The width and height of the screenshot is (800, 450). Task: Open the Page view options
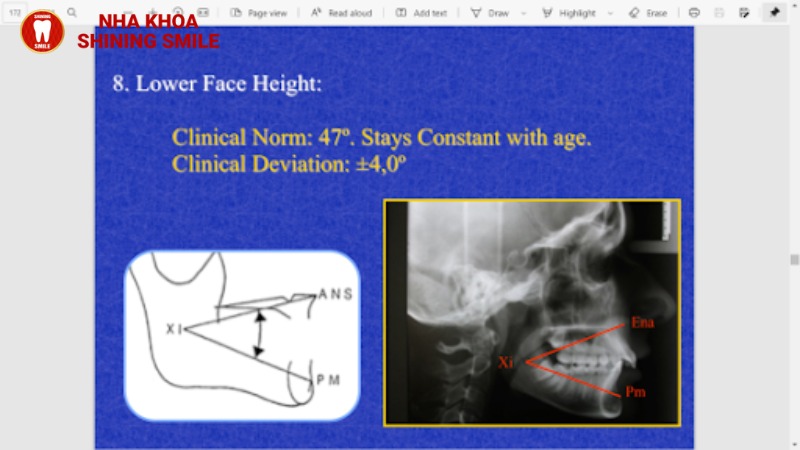(x=258, y=13)
